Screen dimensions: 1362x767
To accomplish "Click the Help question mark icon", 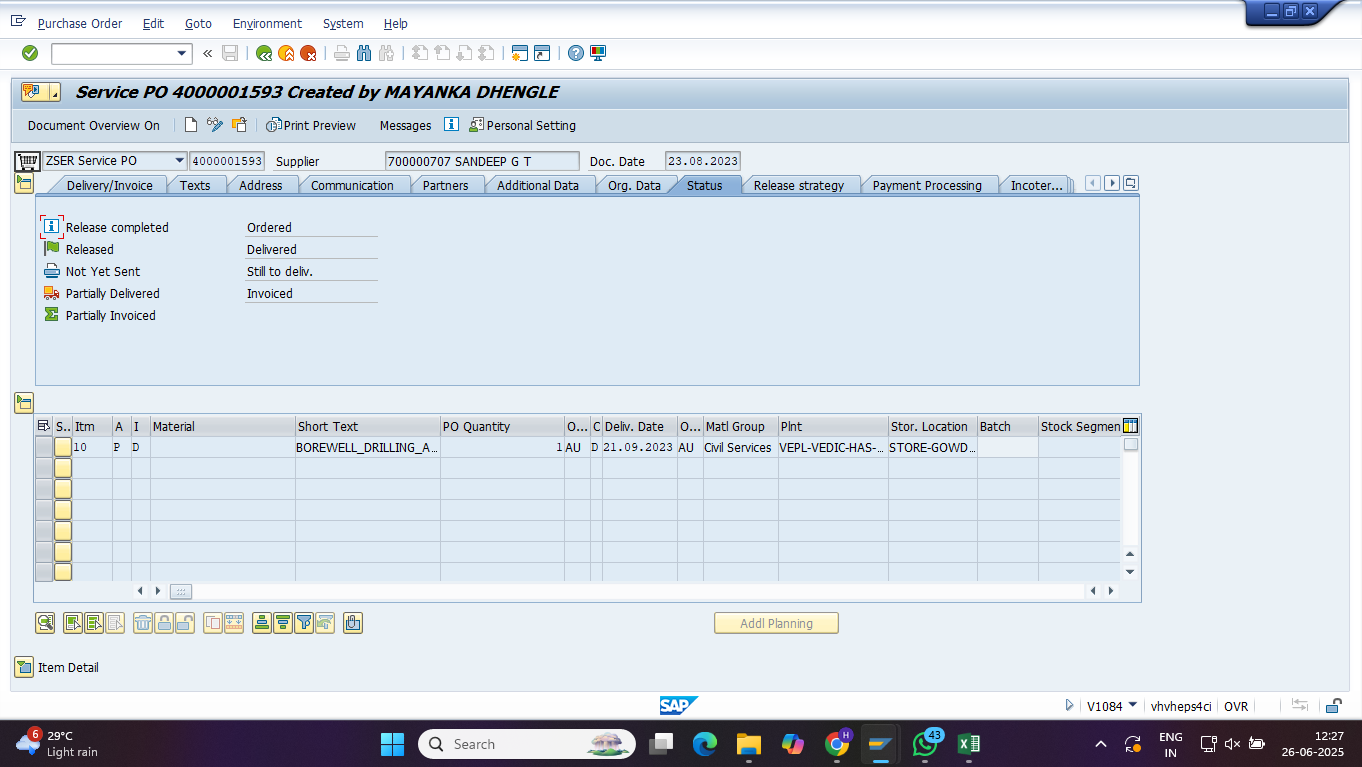I will coord(576,53).
